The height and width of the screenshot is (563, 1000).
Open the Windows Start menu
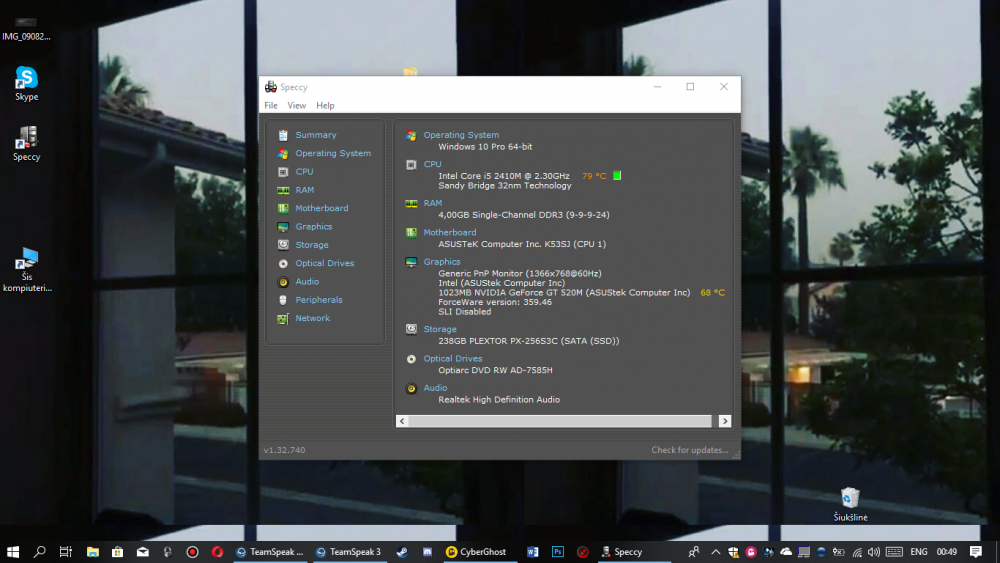(13, 552)
